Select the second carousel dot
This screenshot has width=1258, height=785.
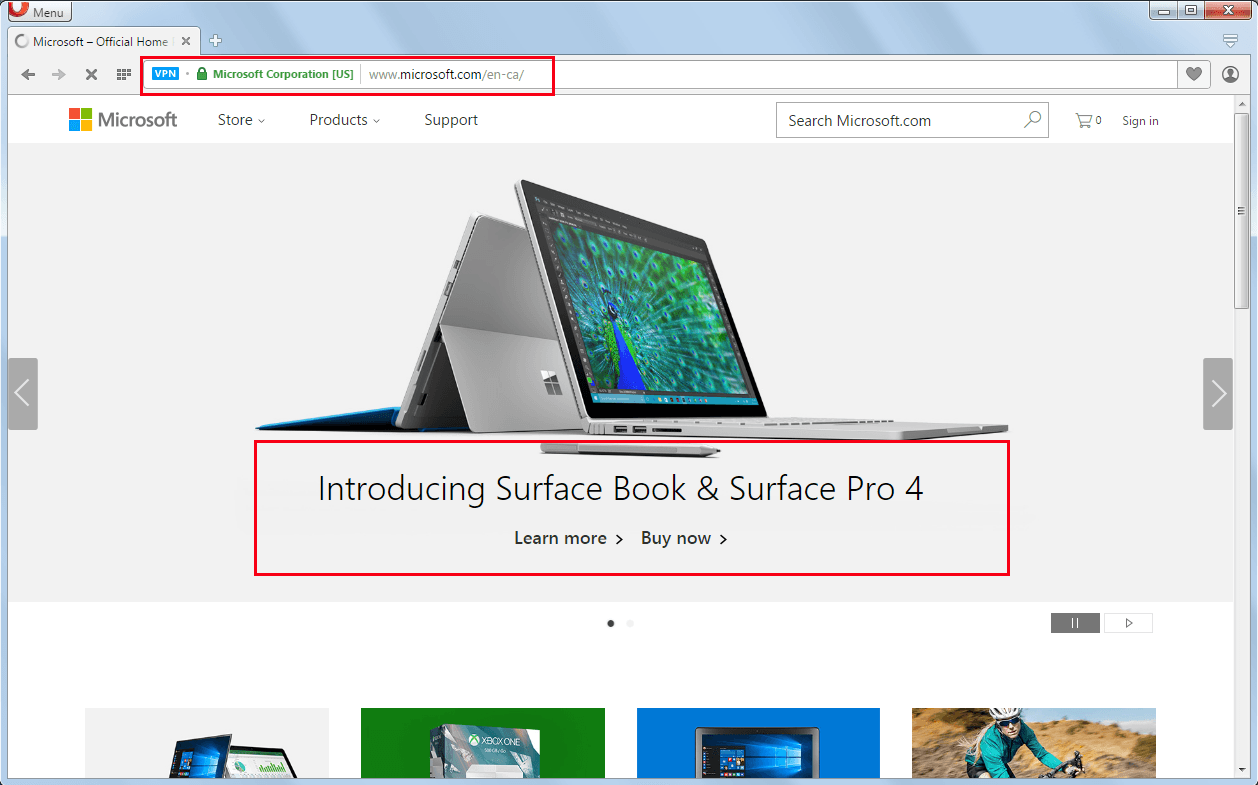tap(630, 623)
